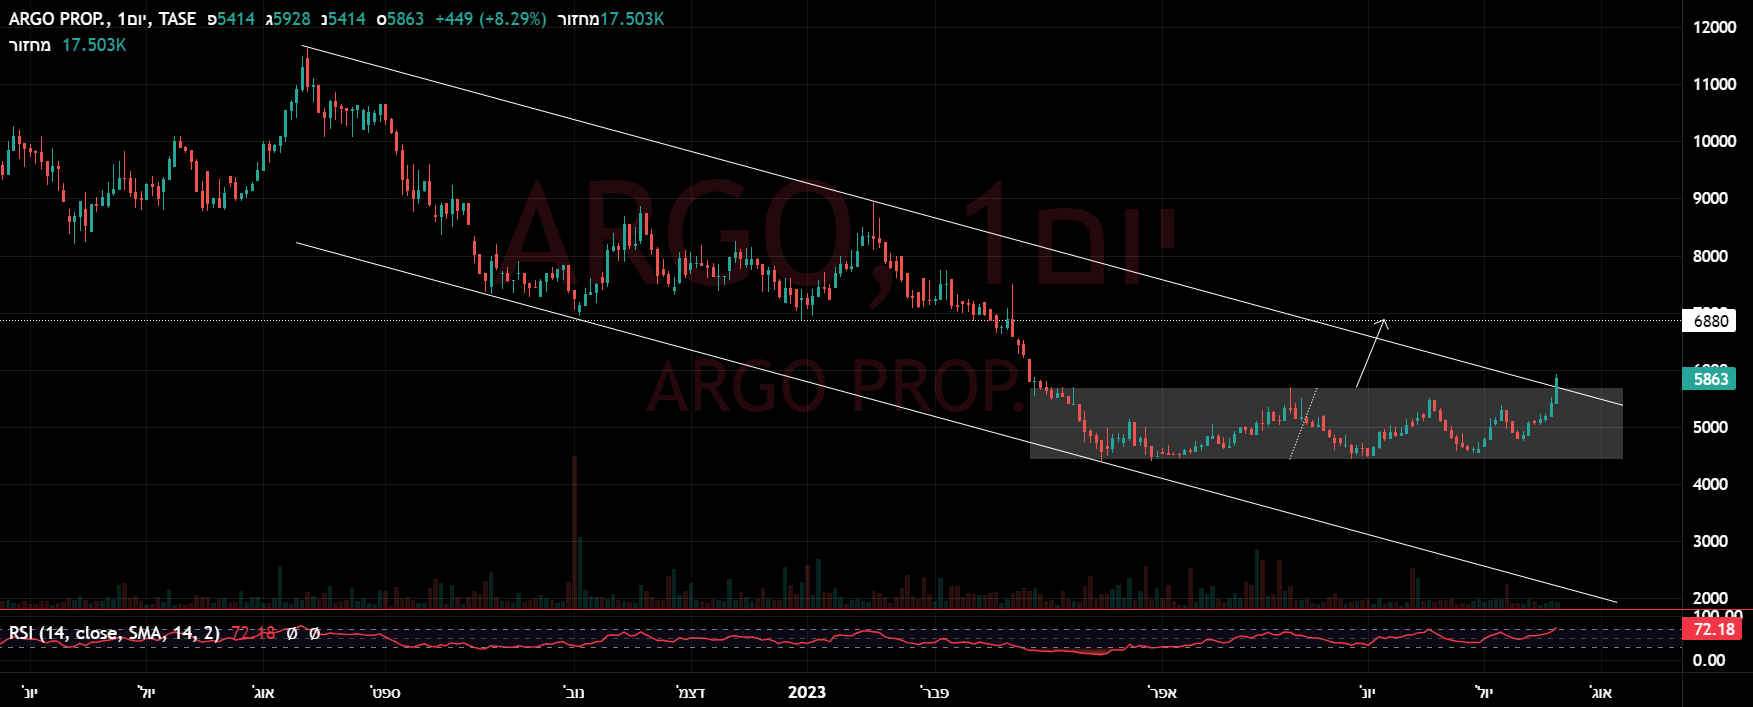Click the 2023 year label on time axis

pos(807,692)
